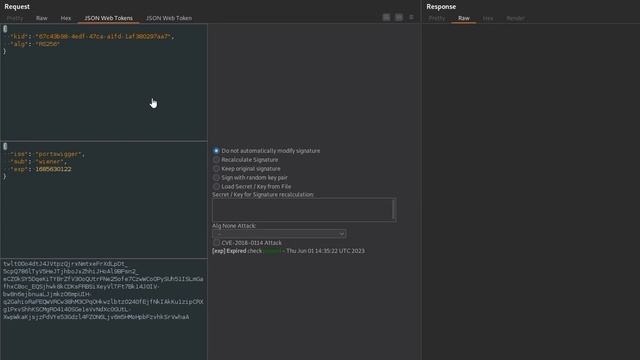Open the Response Pretty tab
The image size is (640, 360).
coord(437,18)
